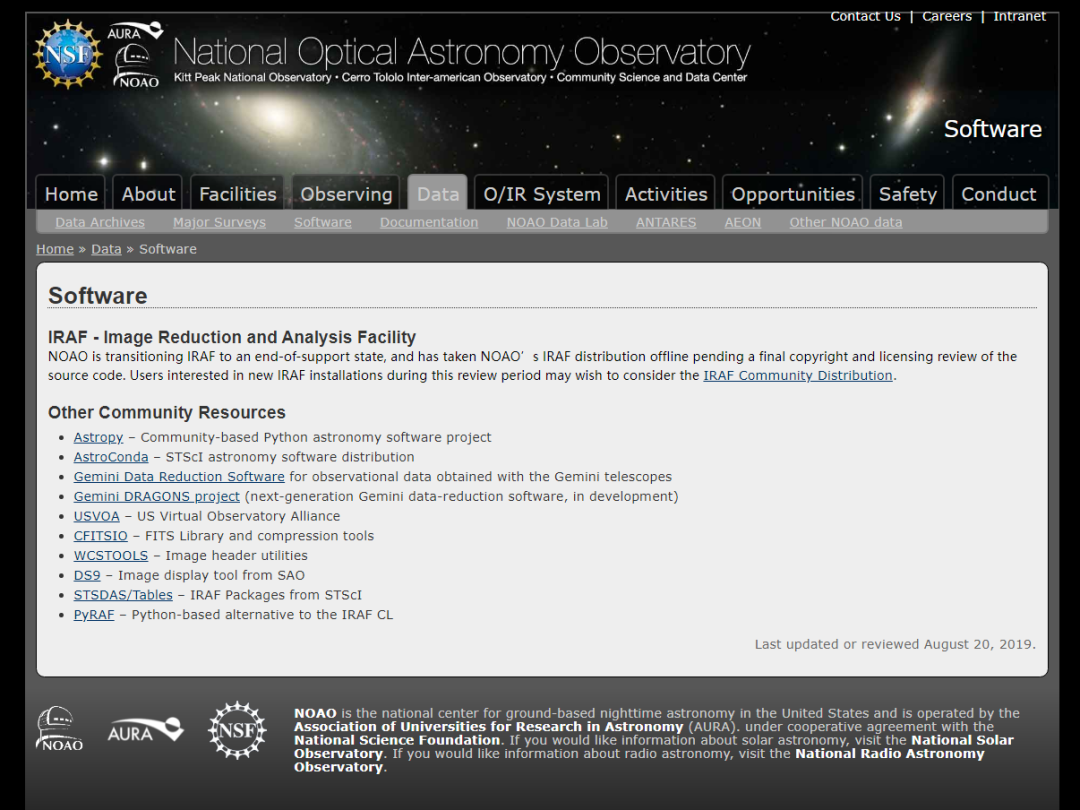
Task: Open the CFITSIO link
Action: (x=101, y=536)
